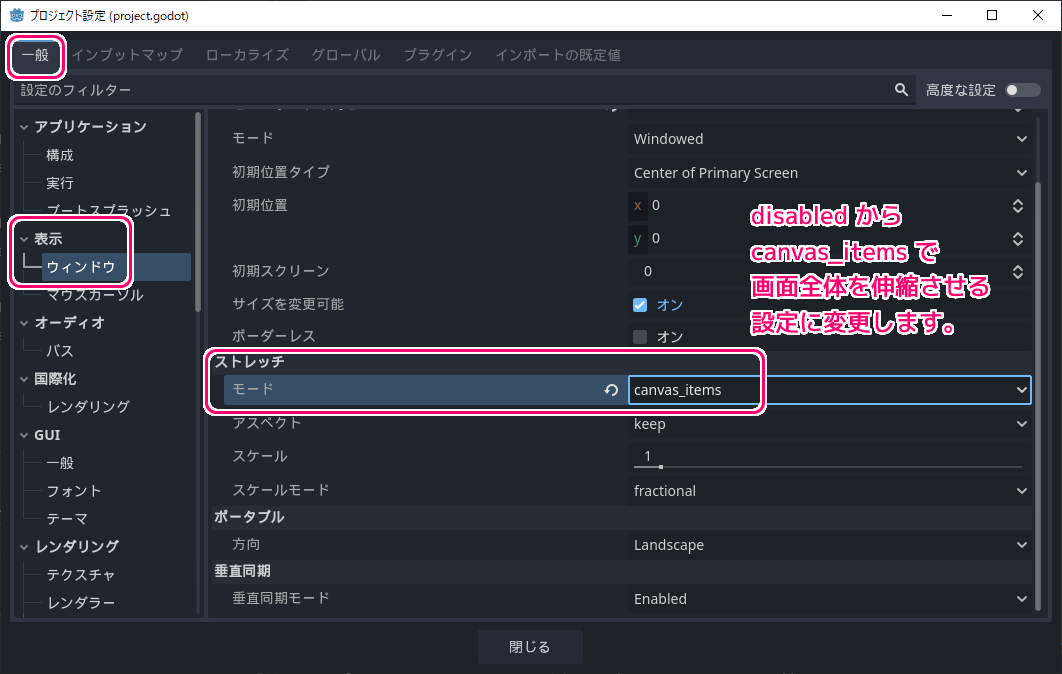The image size is (1062, 674).
Task: Collapse the 国際化 tree section
Action: click(24, 379)
